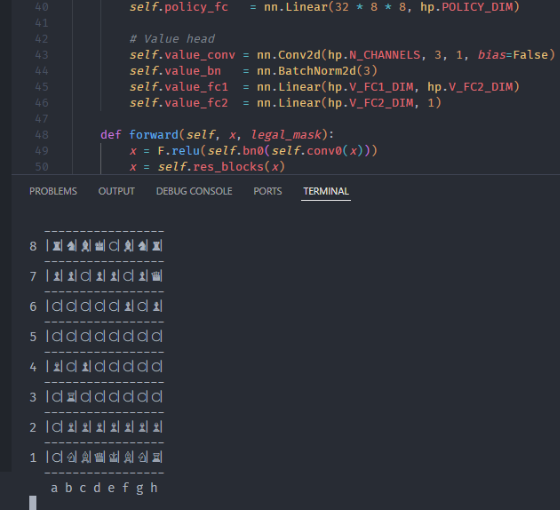Click the terminal cursor block below the board
The image size is (560, 510).
click(33, 503)
